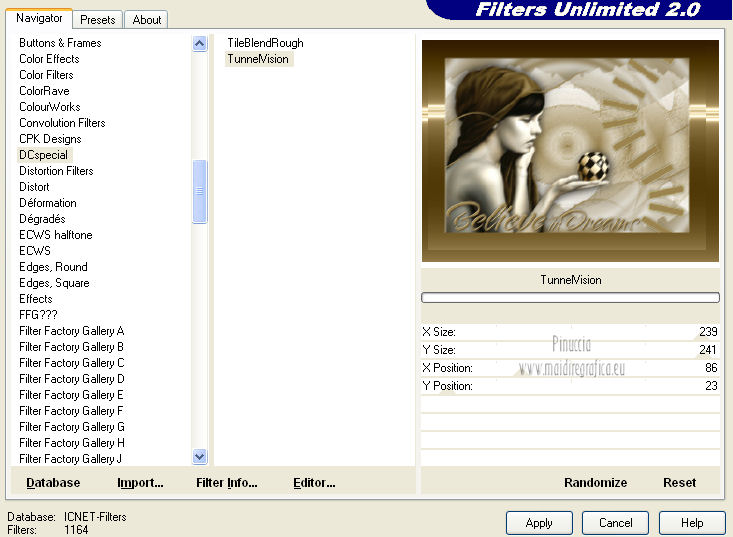Click the category list scrollbar thumb

pyautogui.click(x=200, y=191)
